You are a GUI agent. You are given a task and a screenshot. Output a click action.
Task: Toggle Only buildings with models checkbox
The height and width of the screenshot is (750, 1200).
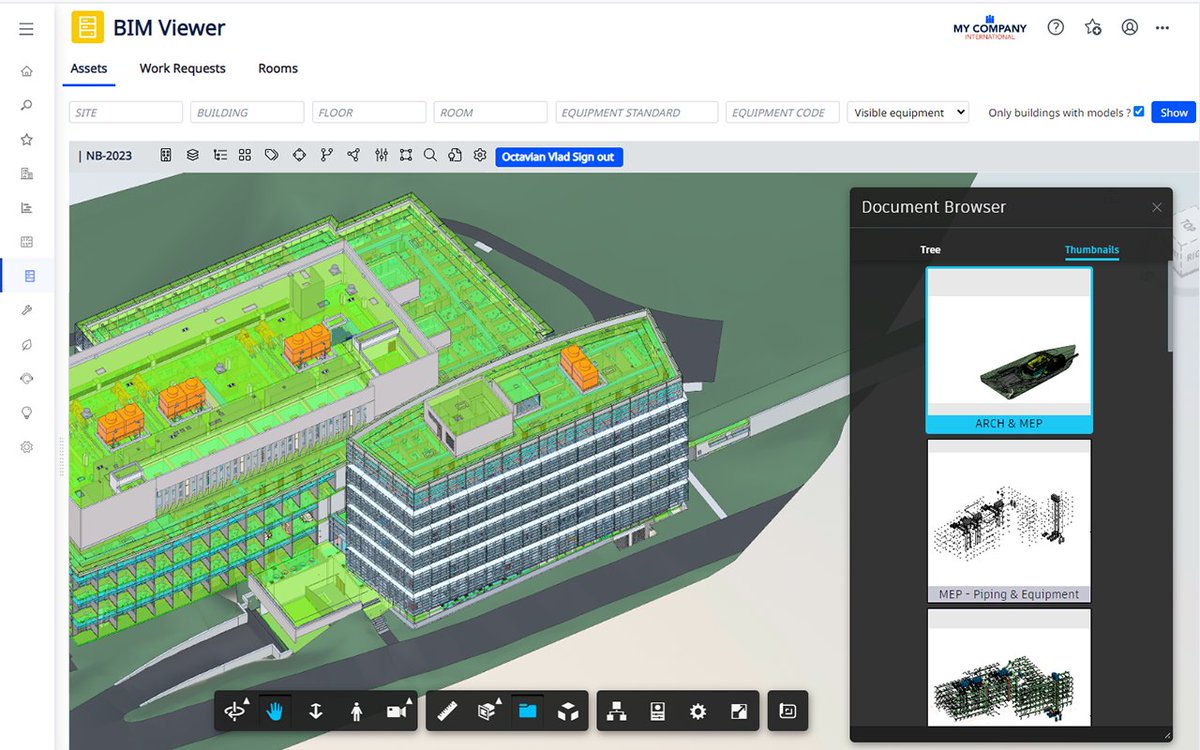pos(1139,112)
